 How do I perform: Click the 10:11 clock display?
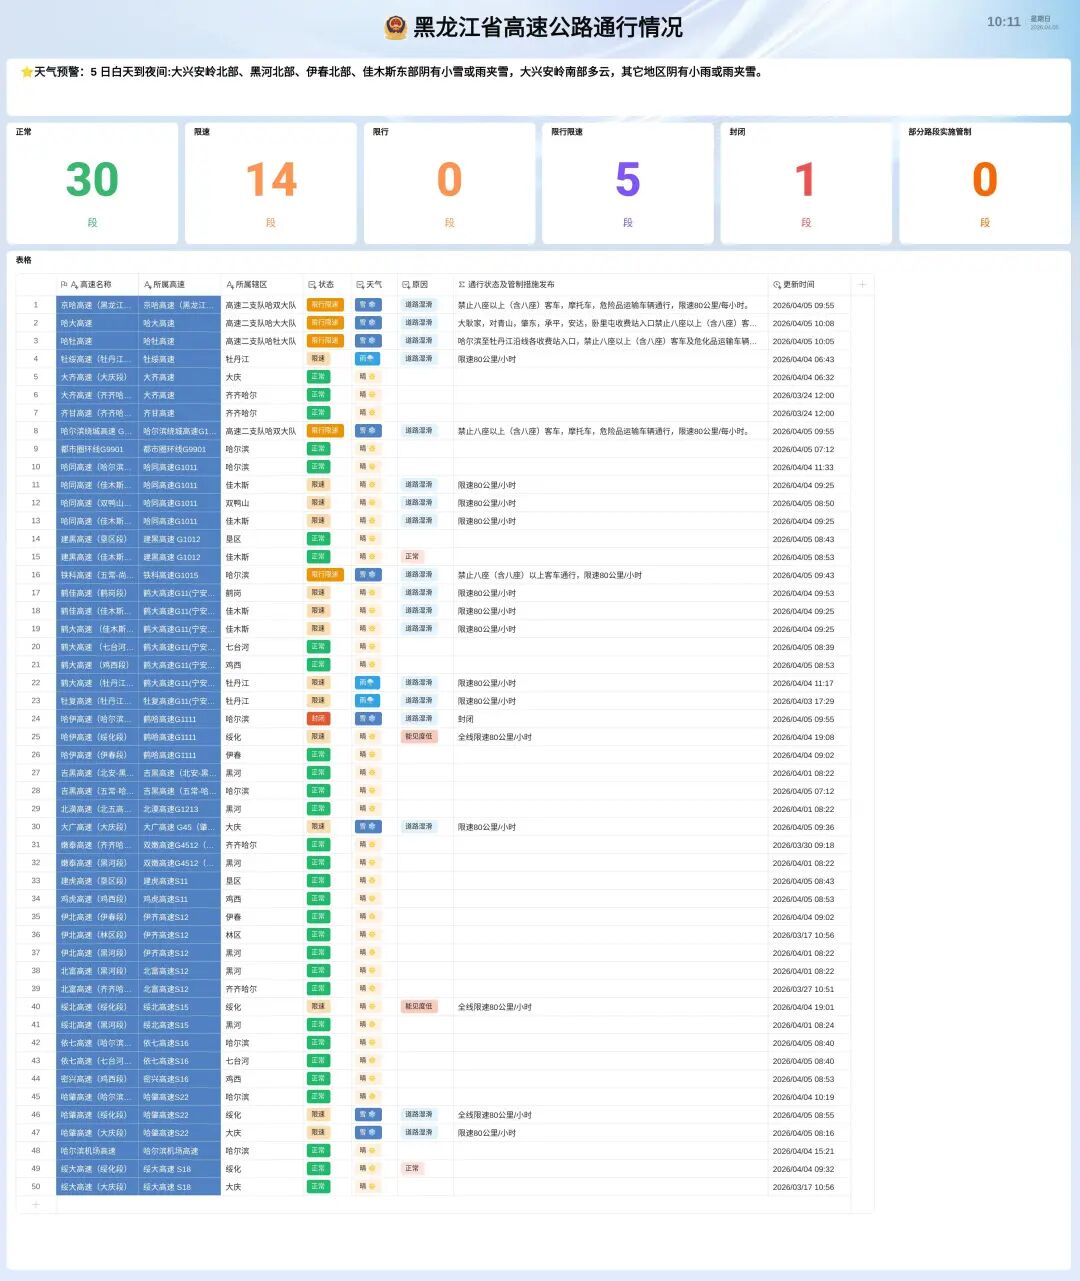tap(1003, 22)
